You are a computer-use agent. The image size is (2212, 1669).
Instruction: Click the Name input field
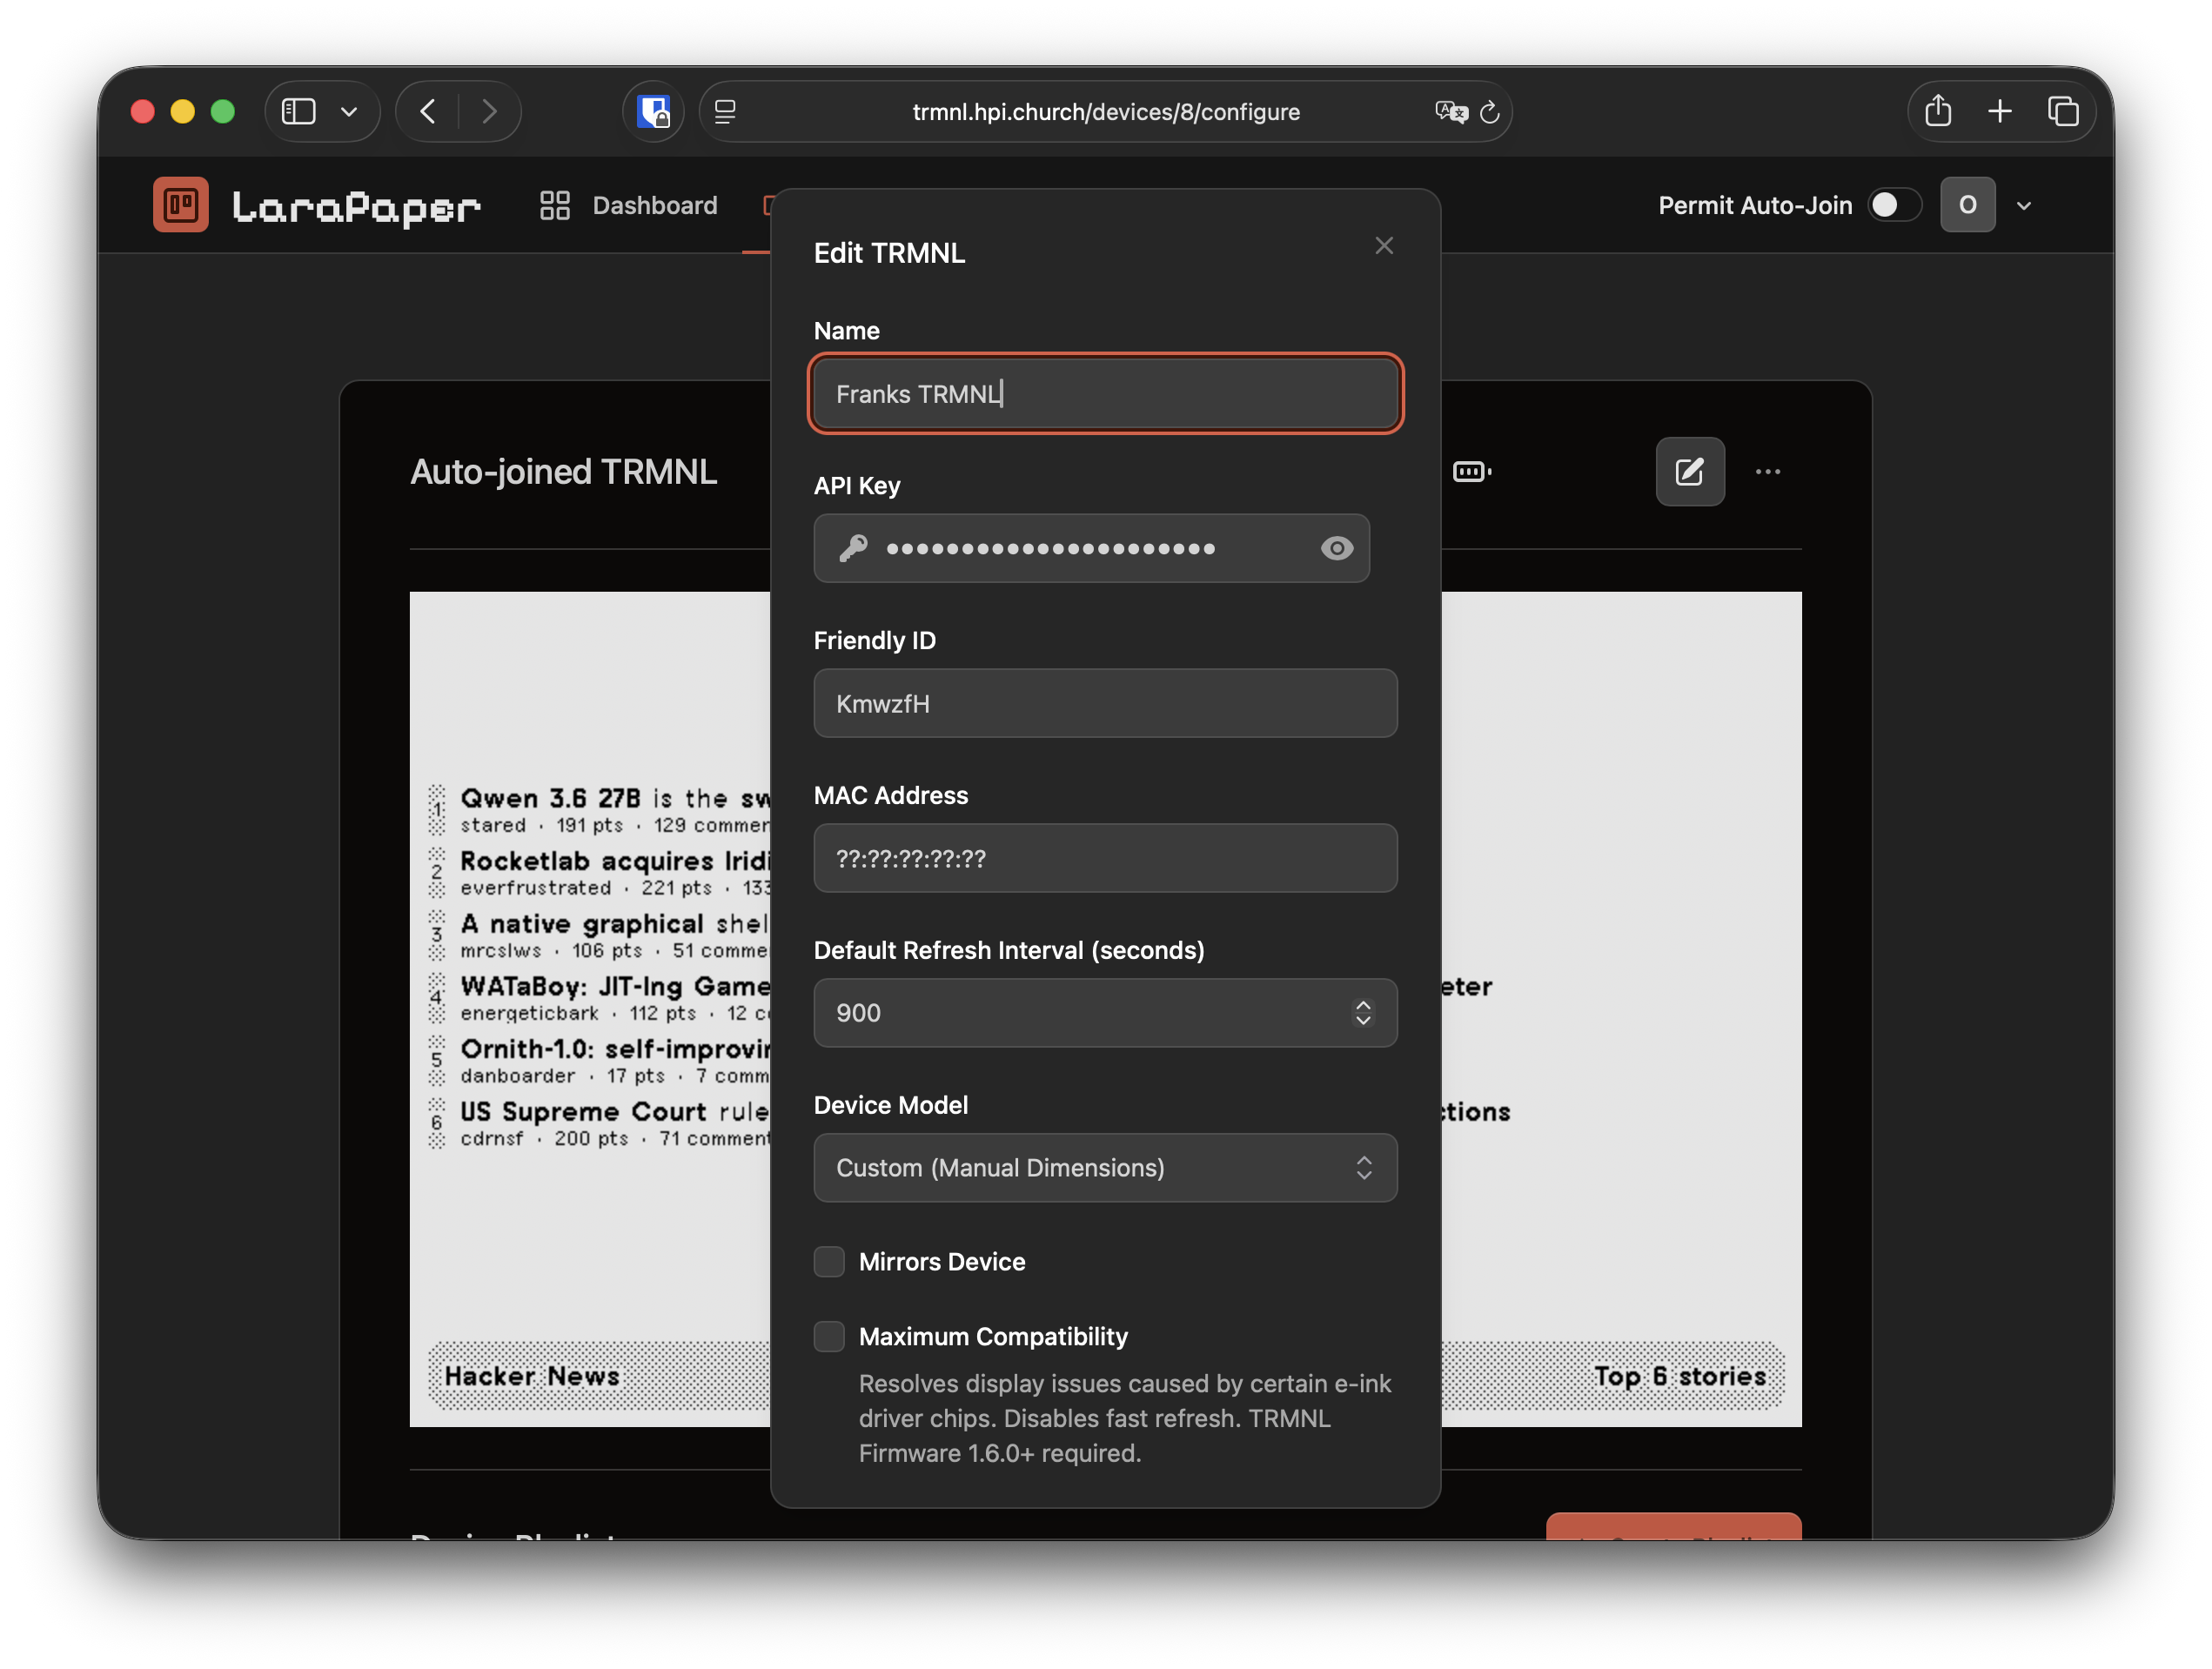1105,394
